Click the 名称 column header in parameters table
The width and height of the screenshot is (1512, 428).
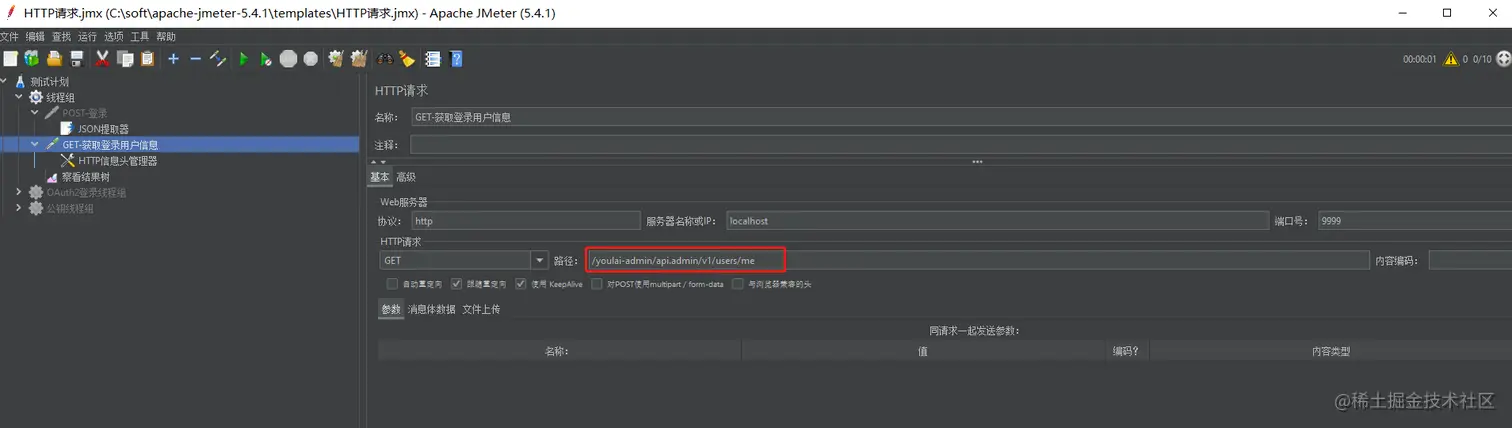559,351
